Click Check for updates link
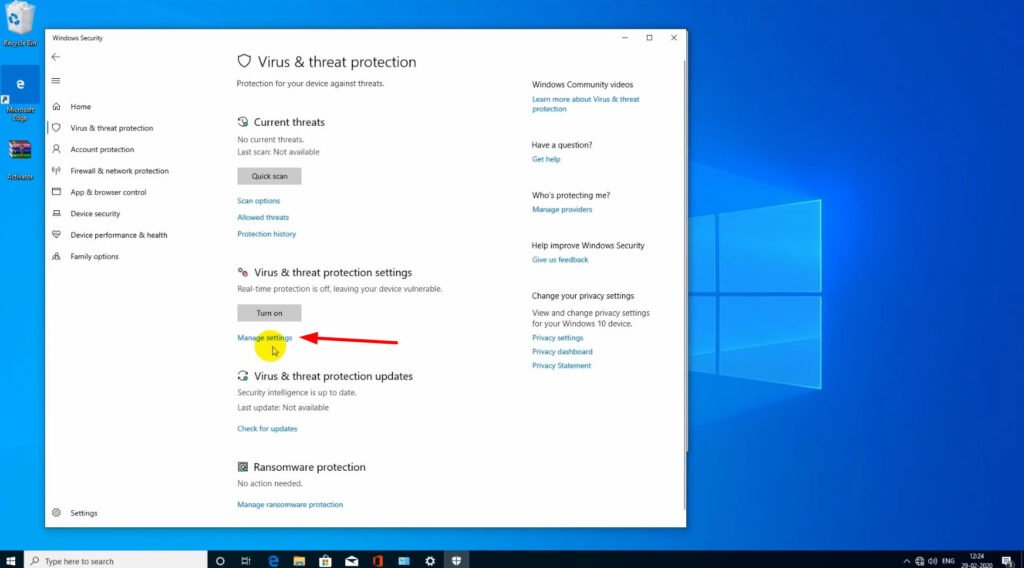The image size is (1024, 568). [267, 429]
